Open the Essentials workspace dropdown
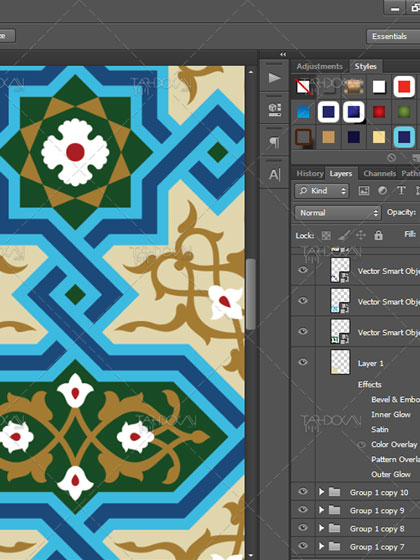 [393, 36]
